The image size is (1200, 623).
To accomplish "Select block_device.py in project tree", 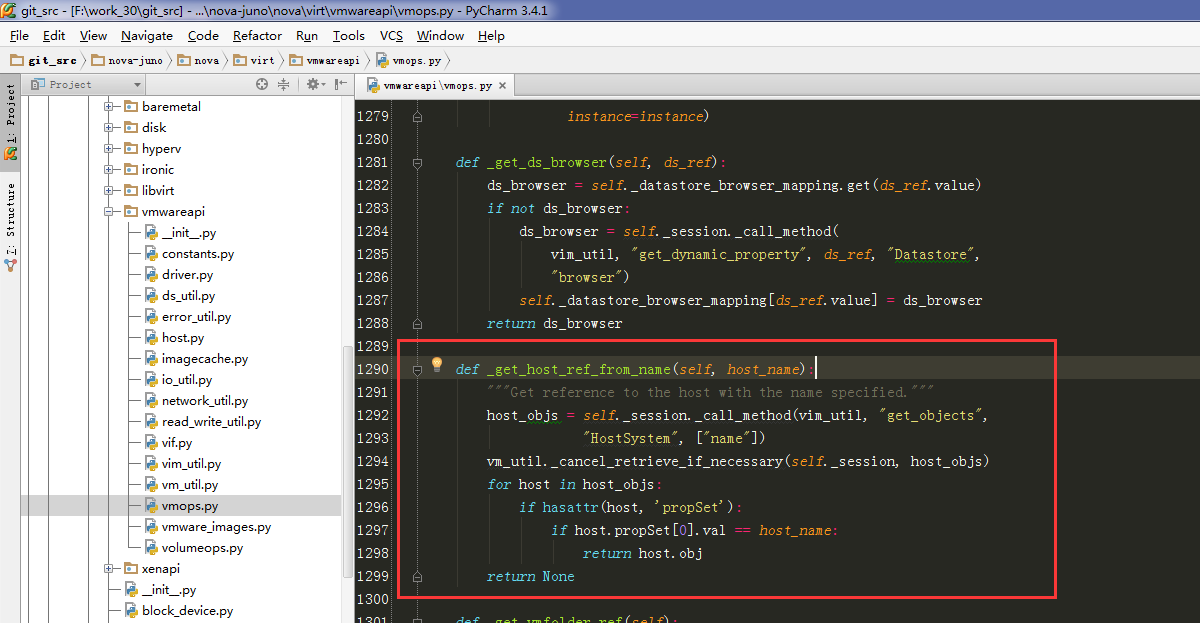I will pyautogui.click(x=178, y=610).
